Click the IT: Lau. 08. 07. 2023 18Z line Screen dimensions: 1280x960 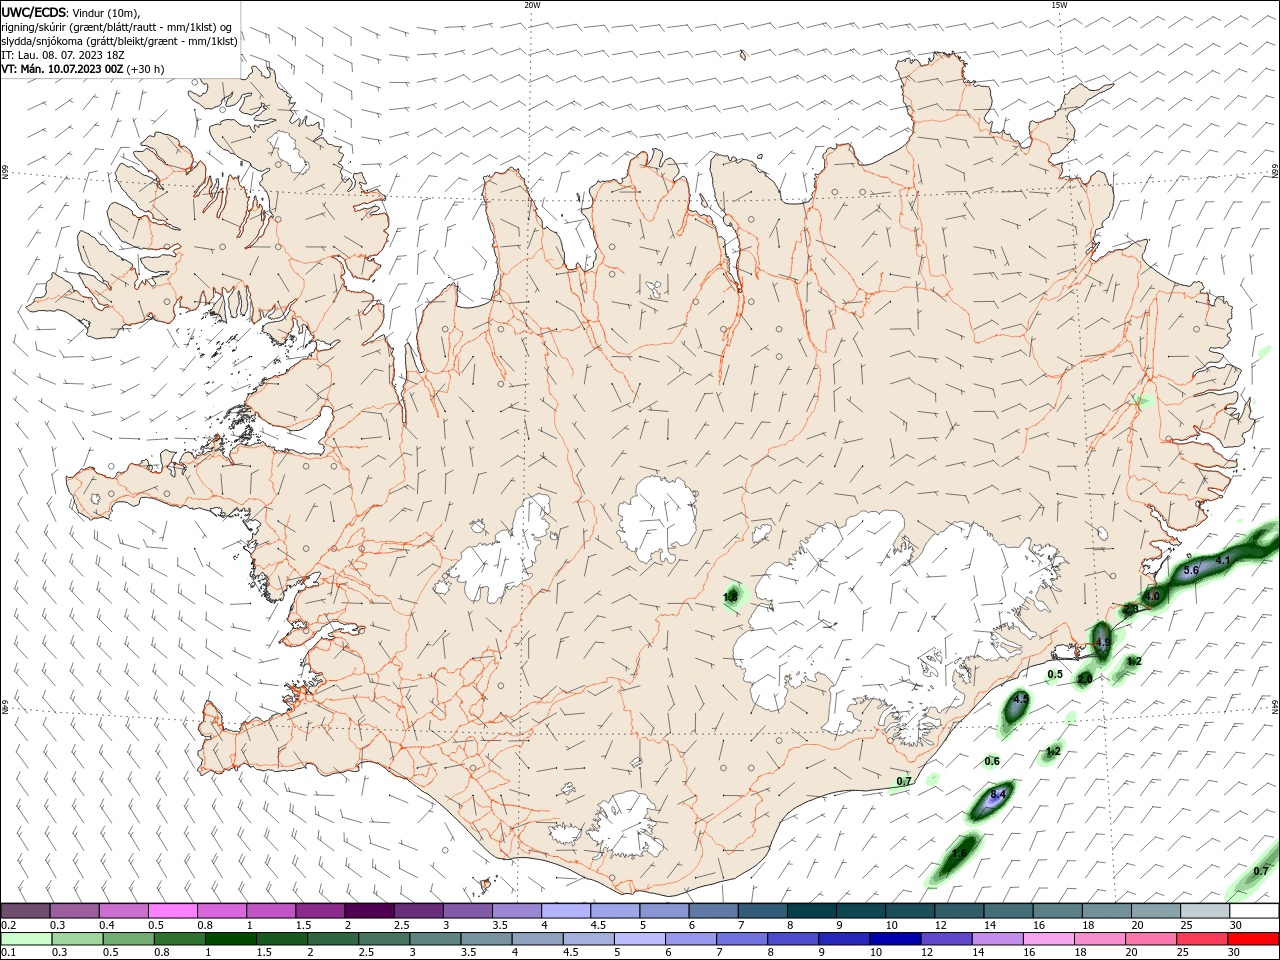[x=64, y=55]
